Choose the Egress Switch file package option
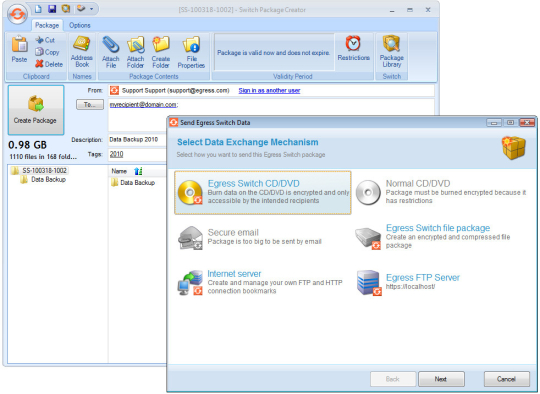This screenshot has width=540, height=394. click(433, 237)
